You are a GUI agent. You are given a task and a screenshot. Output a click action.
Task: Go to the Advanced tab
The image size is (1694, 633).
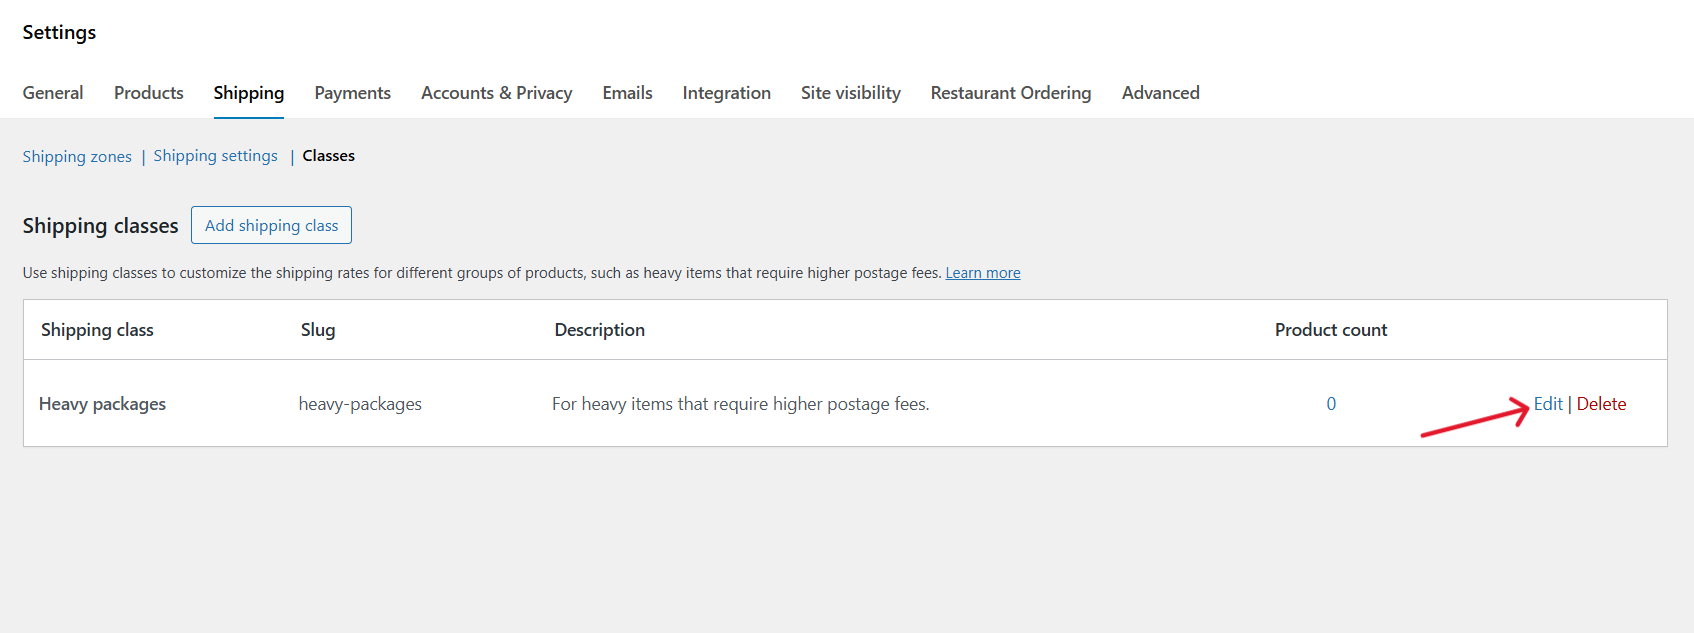click(1161, 93)
